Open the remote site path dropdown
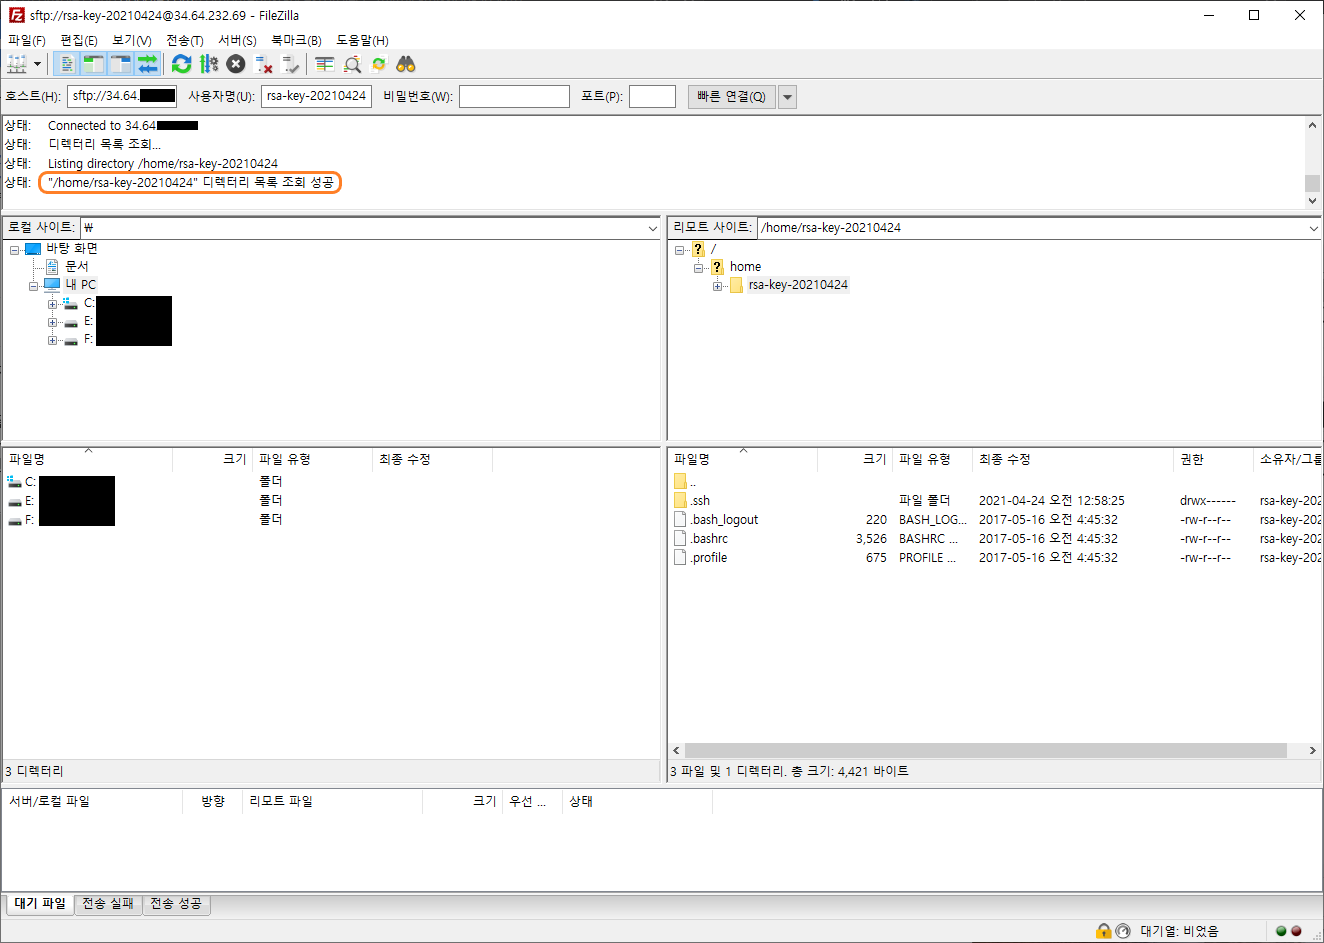 click(1313, 228)
